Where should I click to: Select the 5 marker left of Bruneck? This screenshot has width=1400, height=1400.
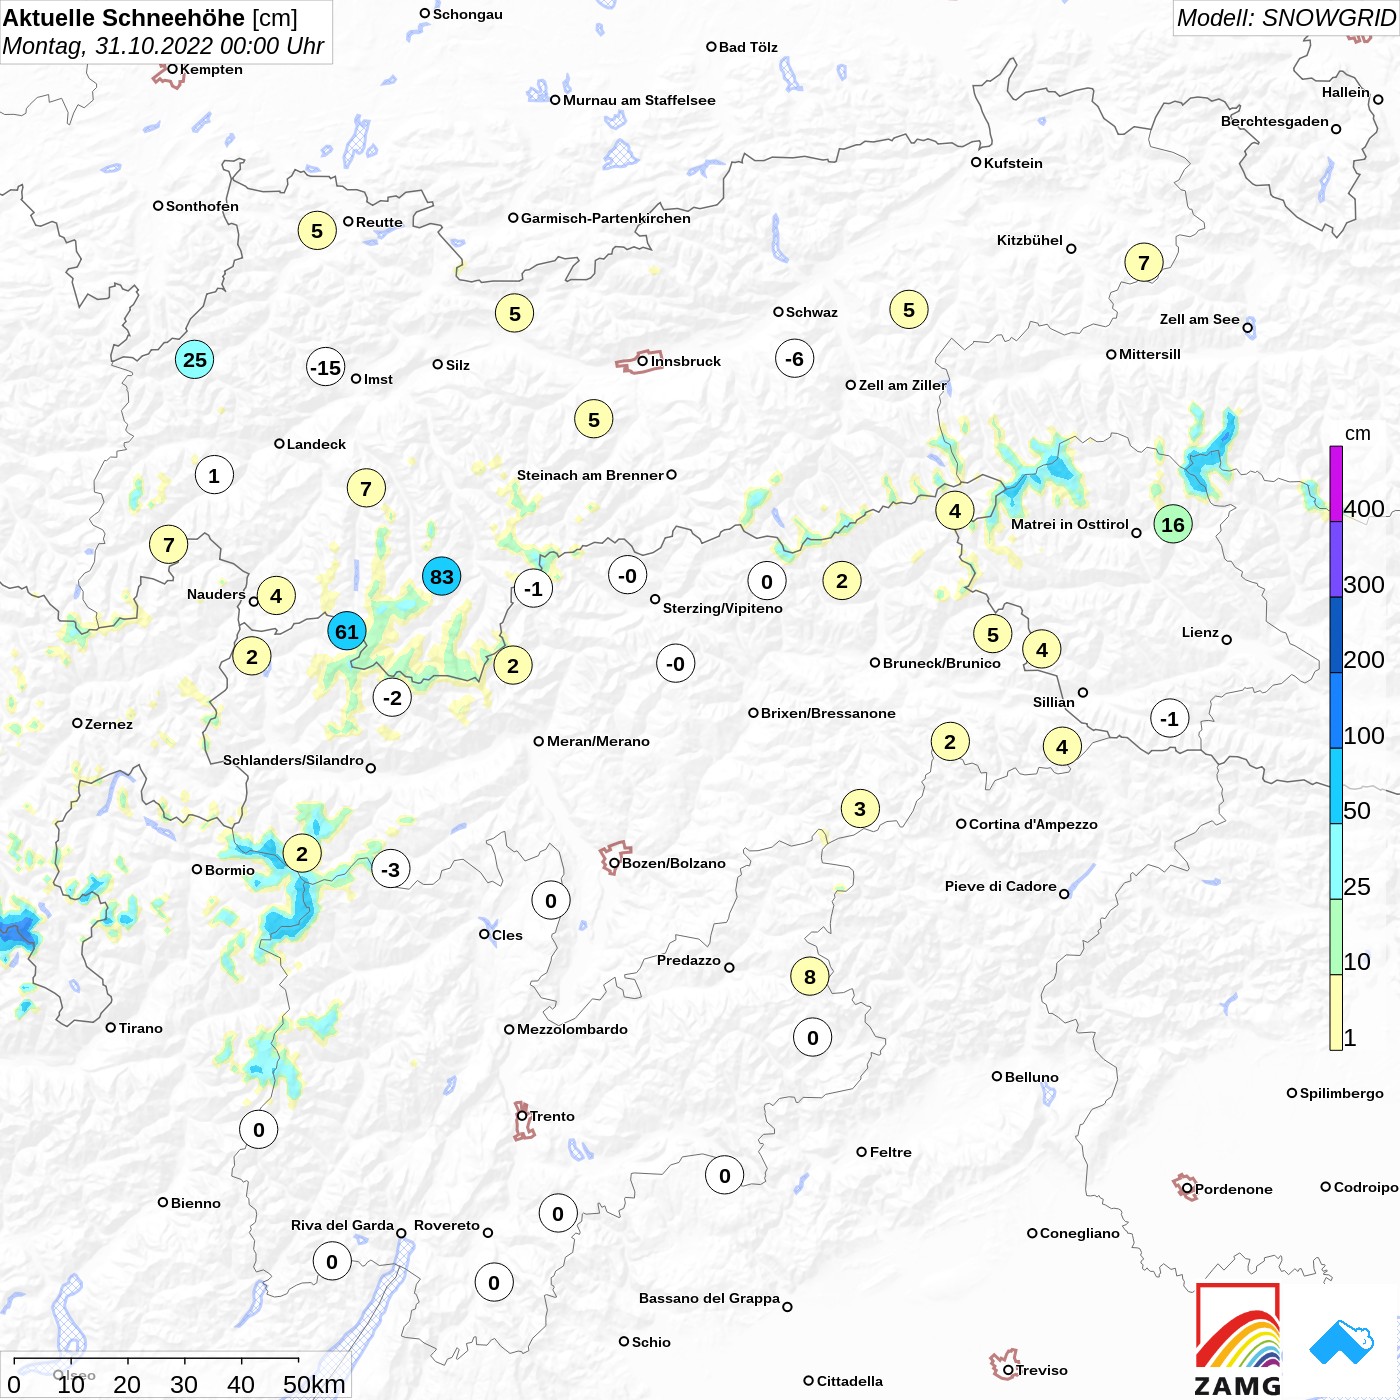tap(993, 634)
